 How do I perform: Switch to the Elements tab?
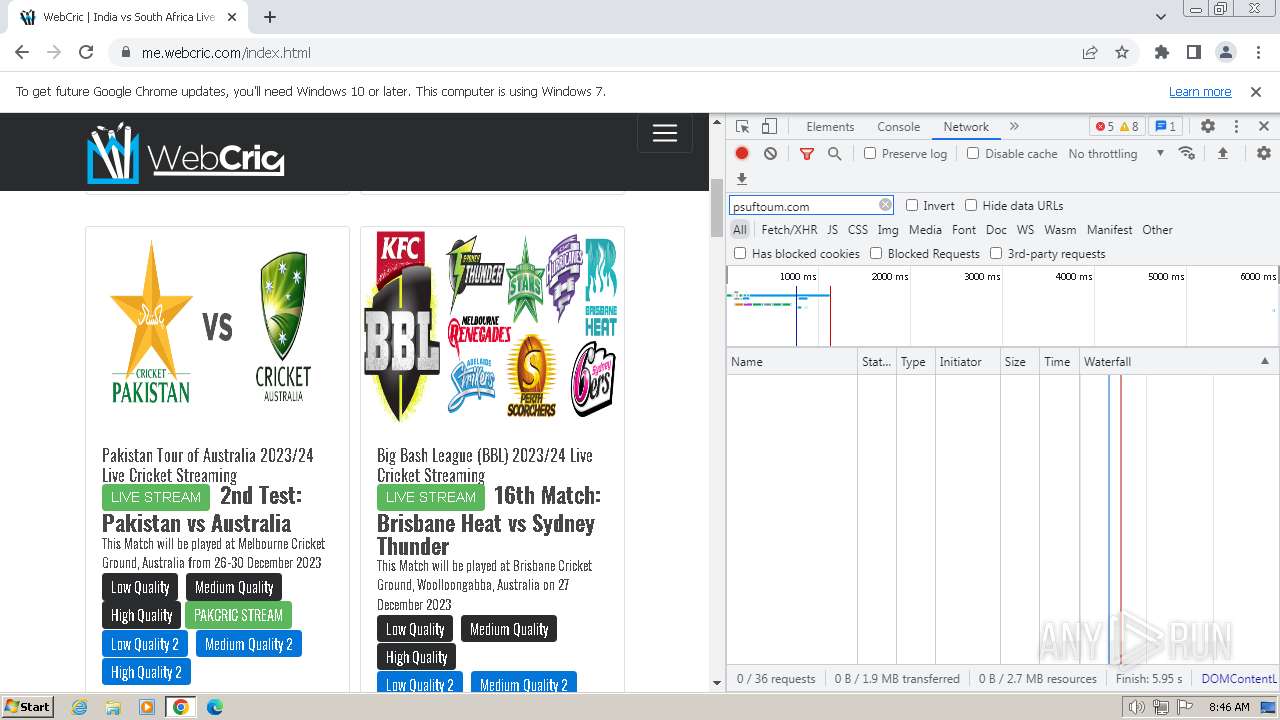(830, 127)
